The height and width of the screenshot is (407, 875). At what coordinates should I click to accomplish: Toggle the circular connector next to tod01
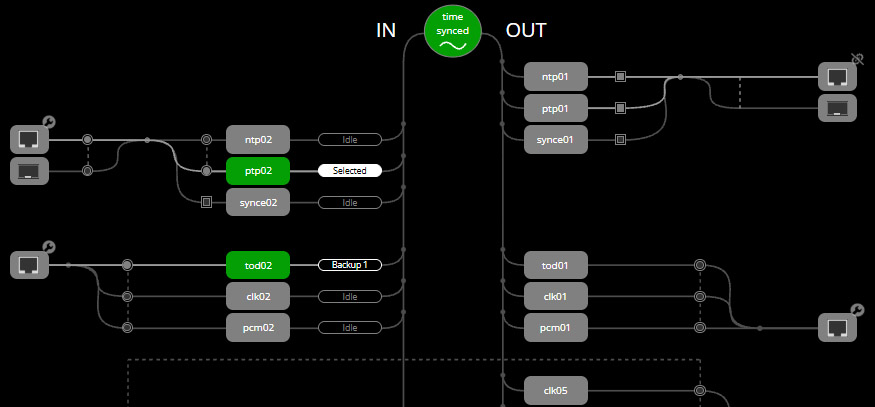(700, 265)
